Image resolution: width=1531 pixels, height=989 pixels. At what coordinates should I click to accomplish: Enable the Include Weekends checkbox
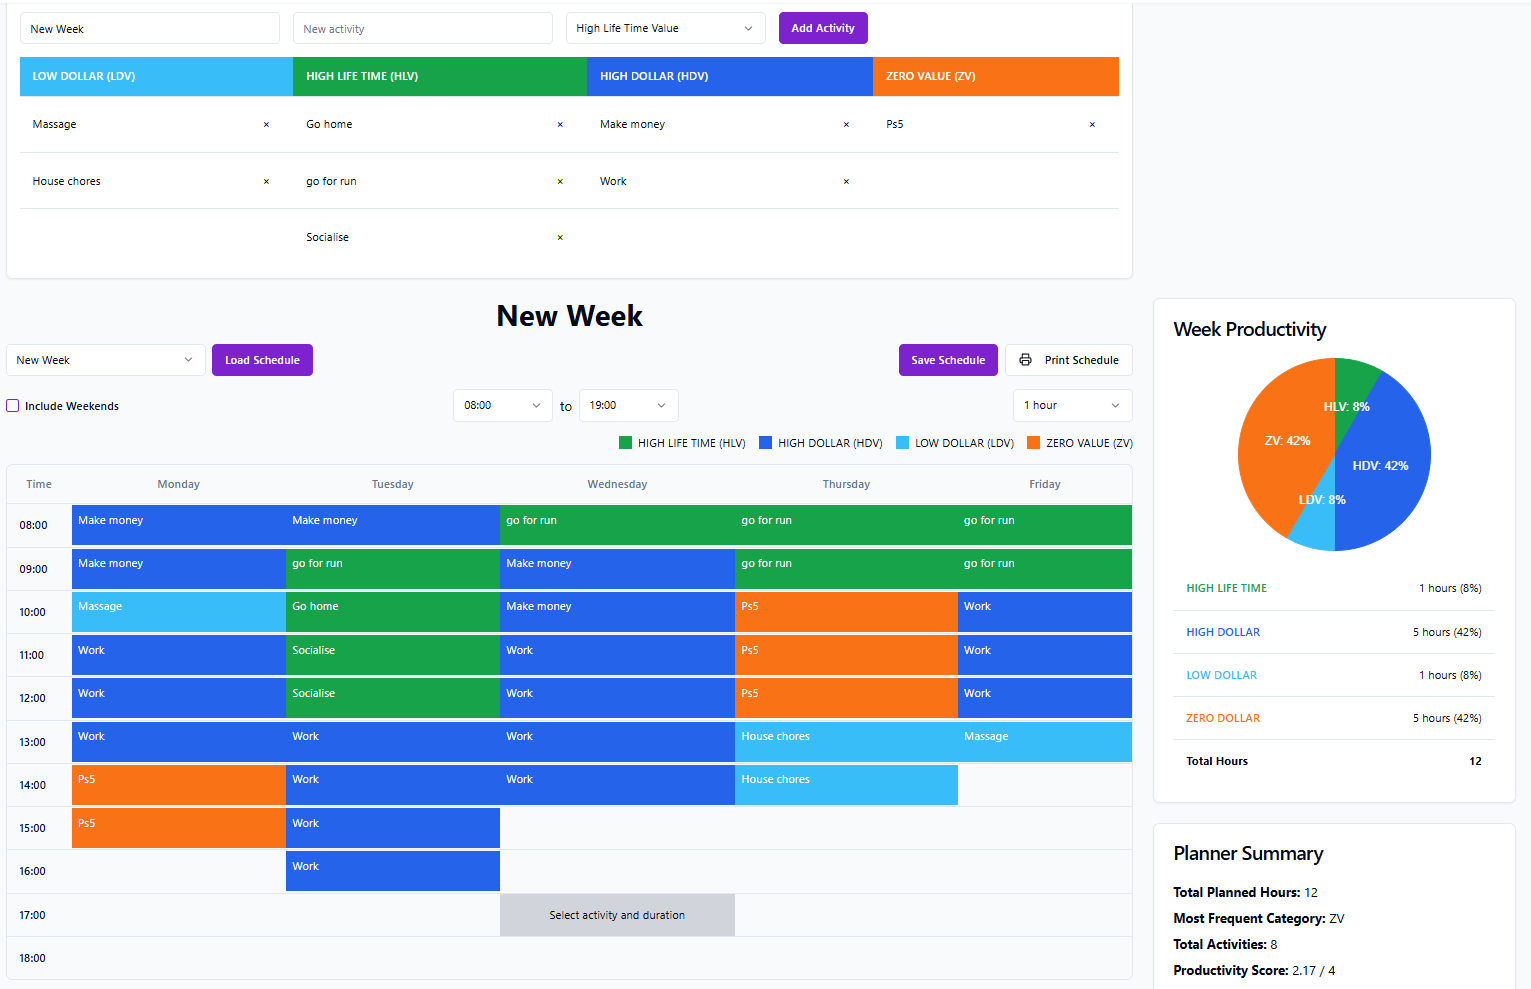(13, 406)
